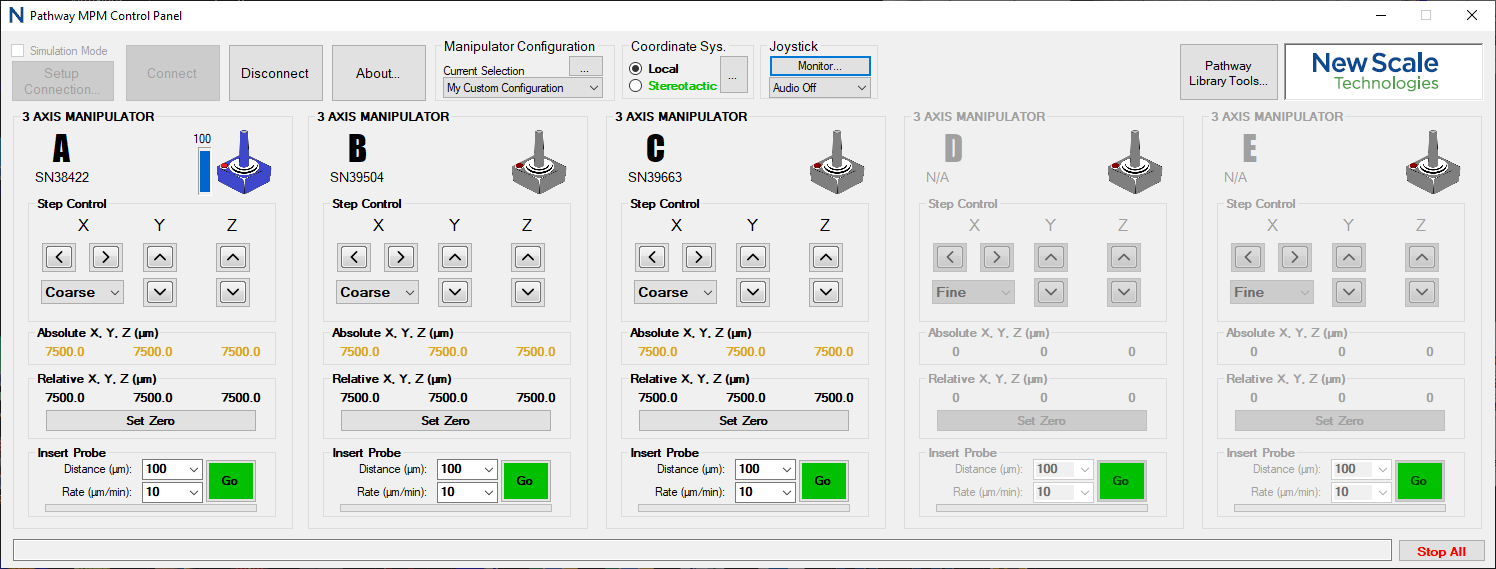Start probe insertion Go for manipulator C
Screen dimensions: 1496x569
[x=823, y=481]
